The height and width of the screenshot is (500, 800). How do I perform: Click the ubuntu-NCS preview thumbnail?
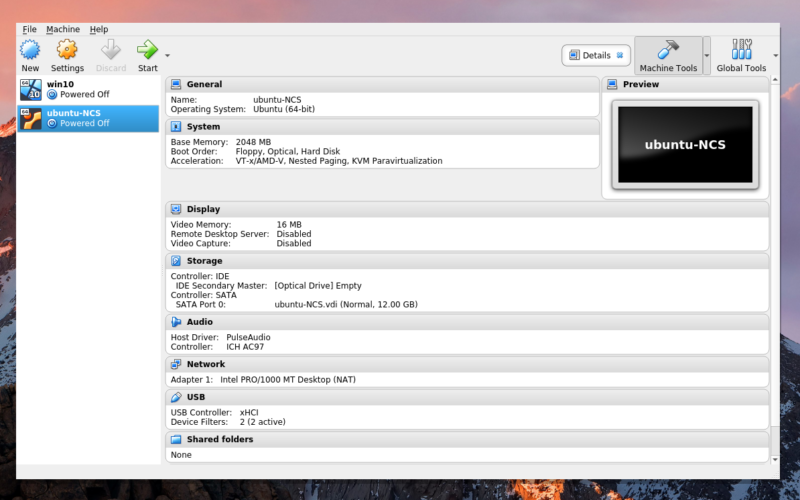[x=685, y=145]
